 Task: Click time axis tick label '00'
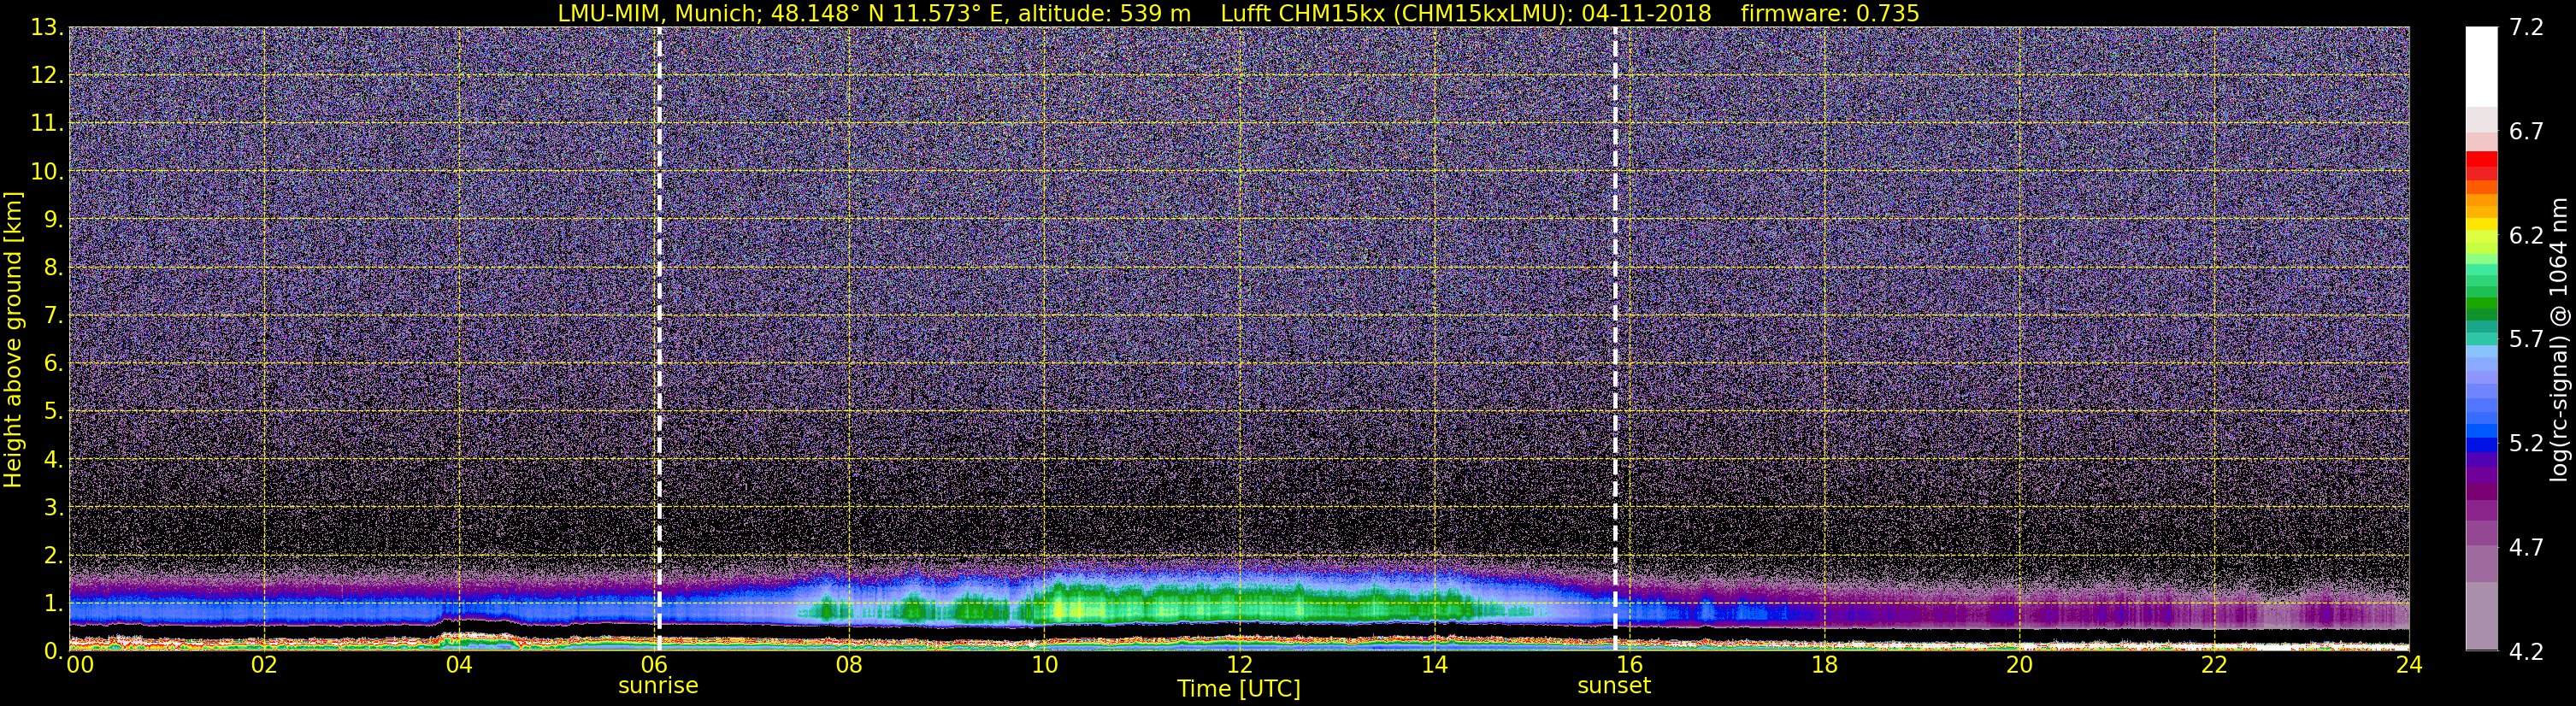79,665
